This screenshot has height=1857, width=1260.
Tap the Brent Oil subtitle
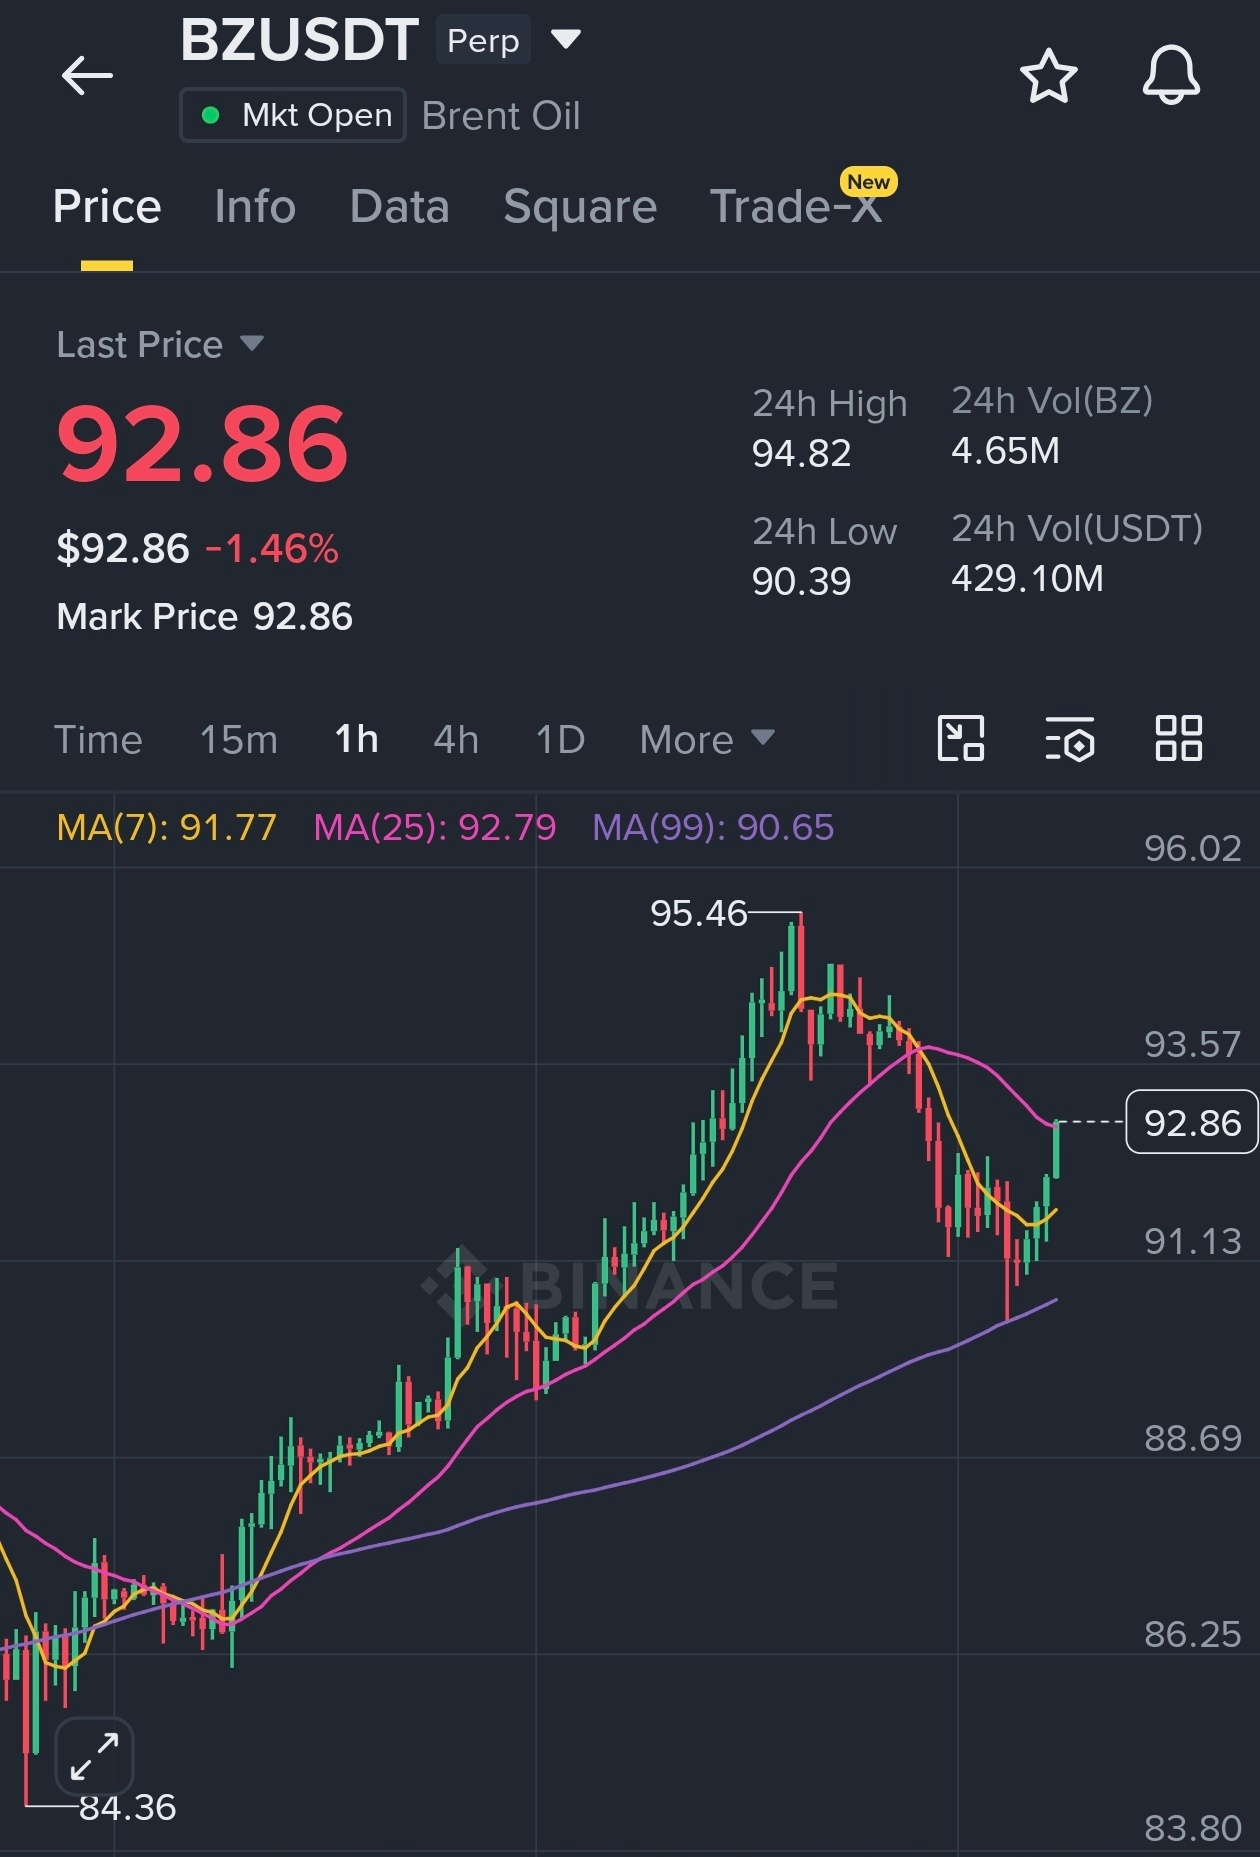[x=501, y=116]
